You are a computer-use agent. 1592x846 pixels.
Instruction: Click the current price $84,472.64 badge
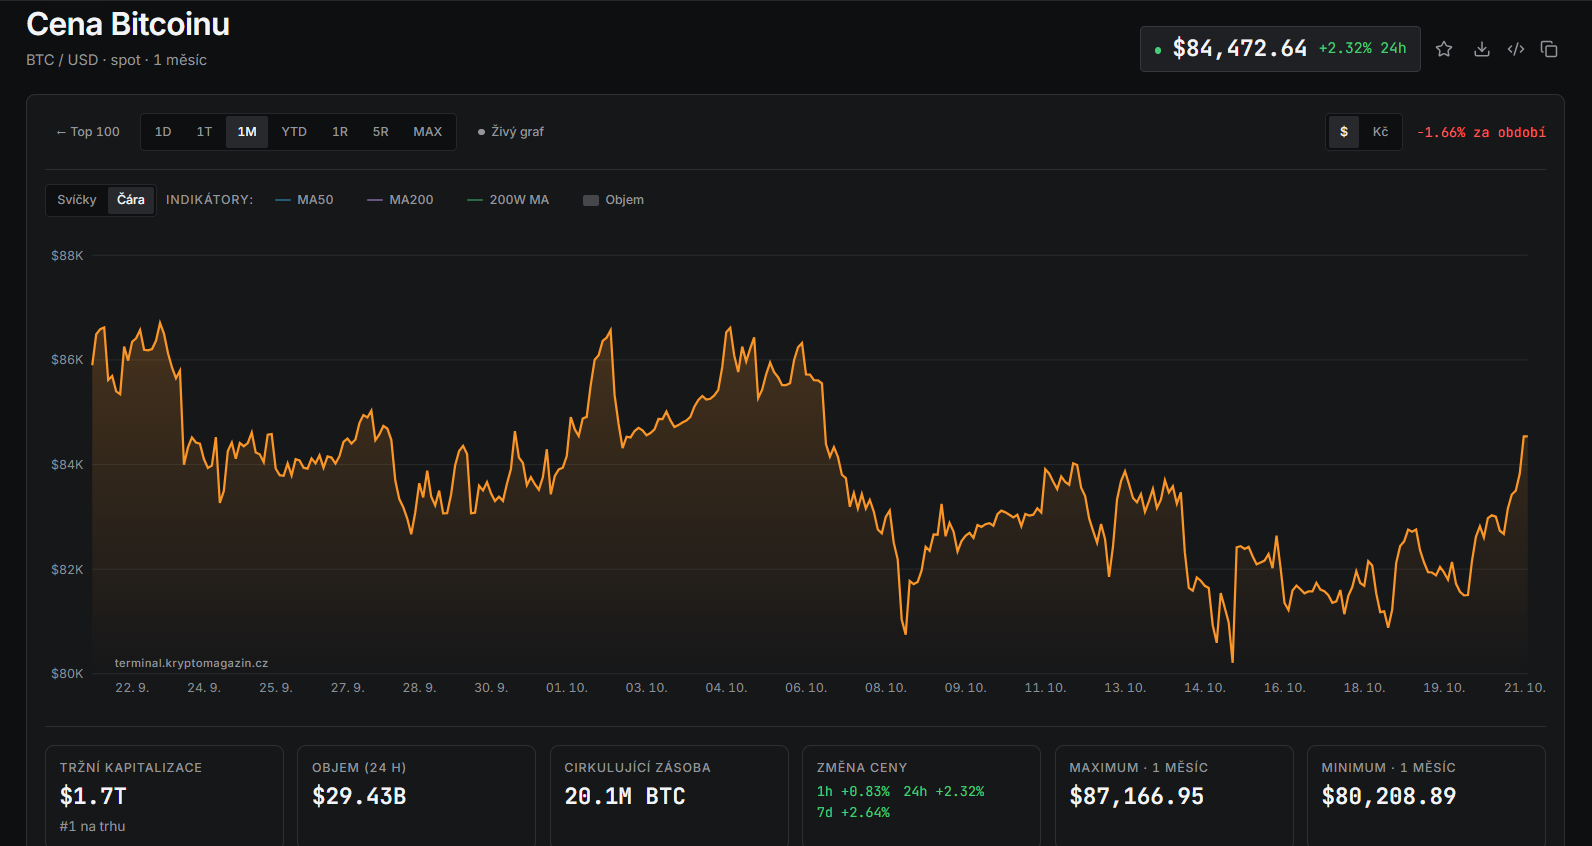[1280, 49]
